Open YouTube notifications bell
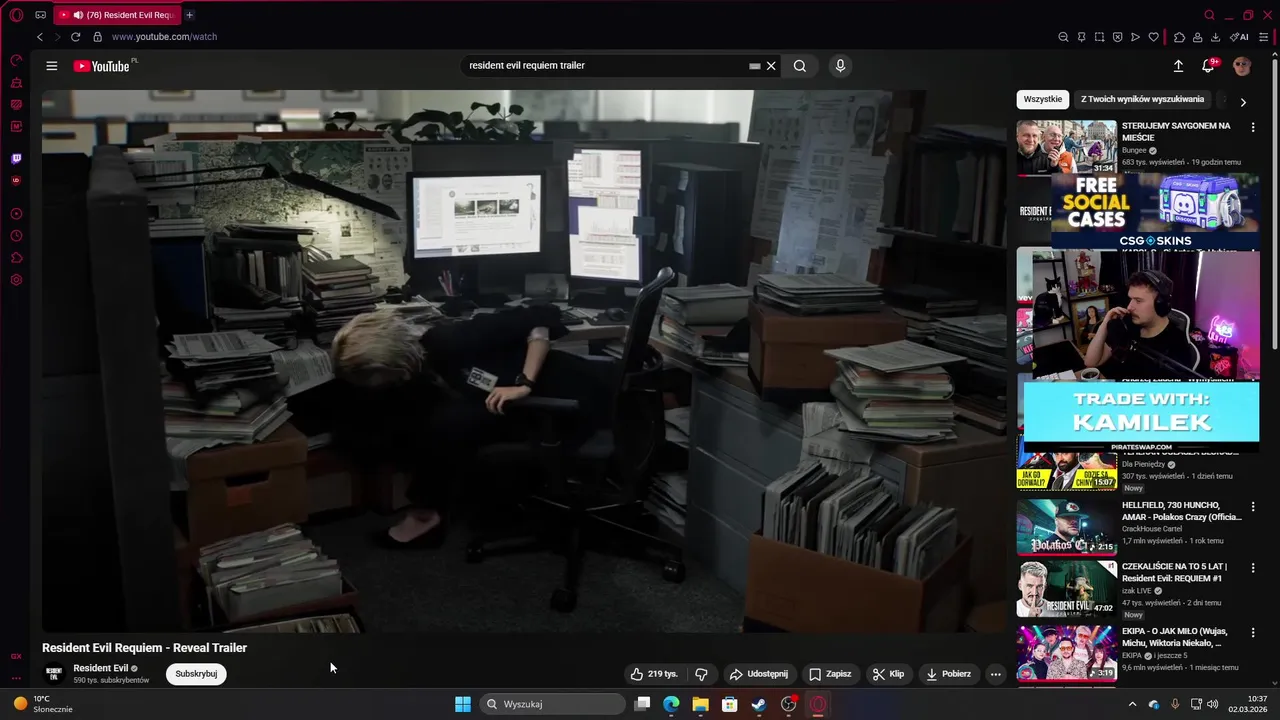The width and height of the screenshot is (1280, 720). [1209, 66]
